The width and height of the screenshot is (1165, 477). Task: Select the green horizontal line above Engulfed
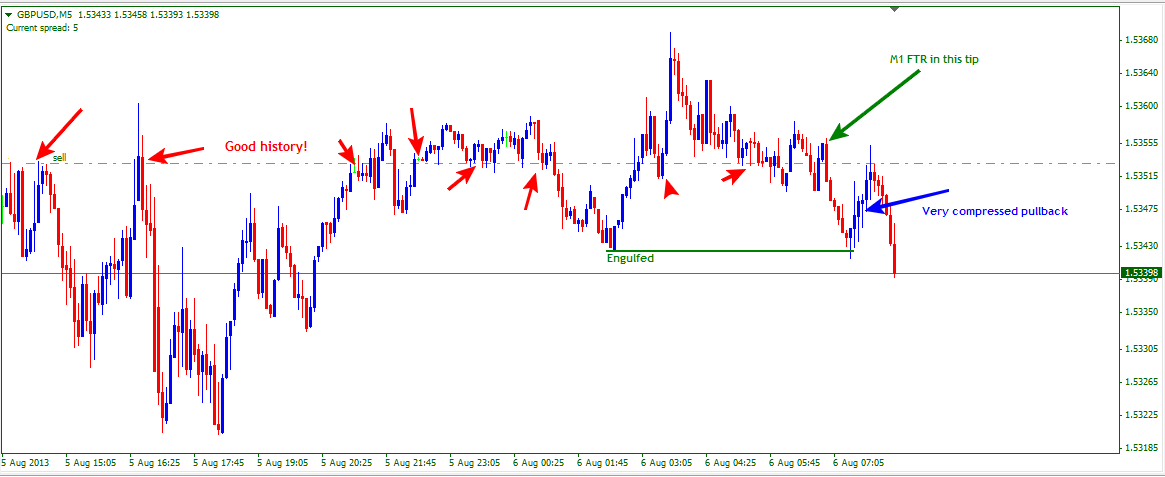[x=730, y=250]
